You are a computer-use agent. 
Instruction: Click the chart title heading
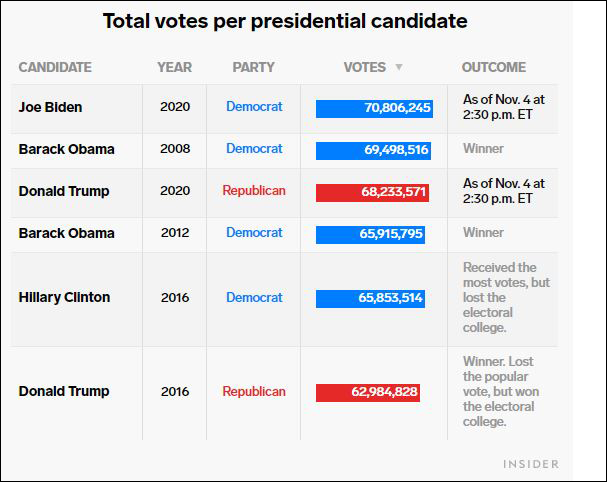[285, 21]
